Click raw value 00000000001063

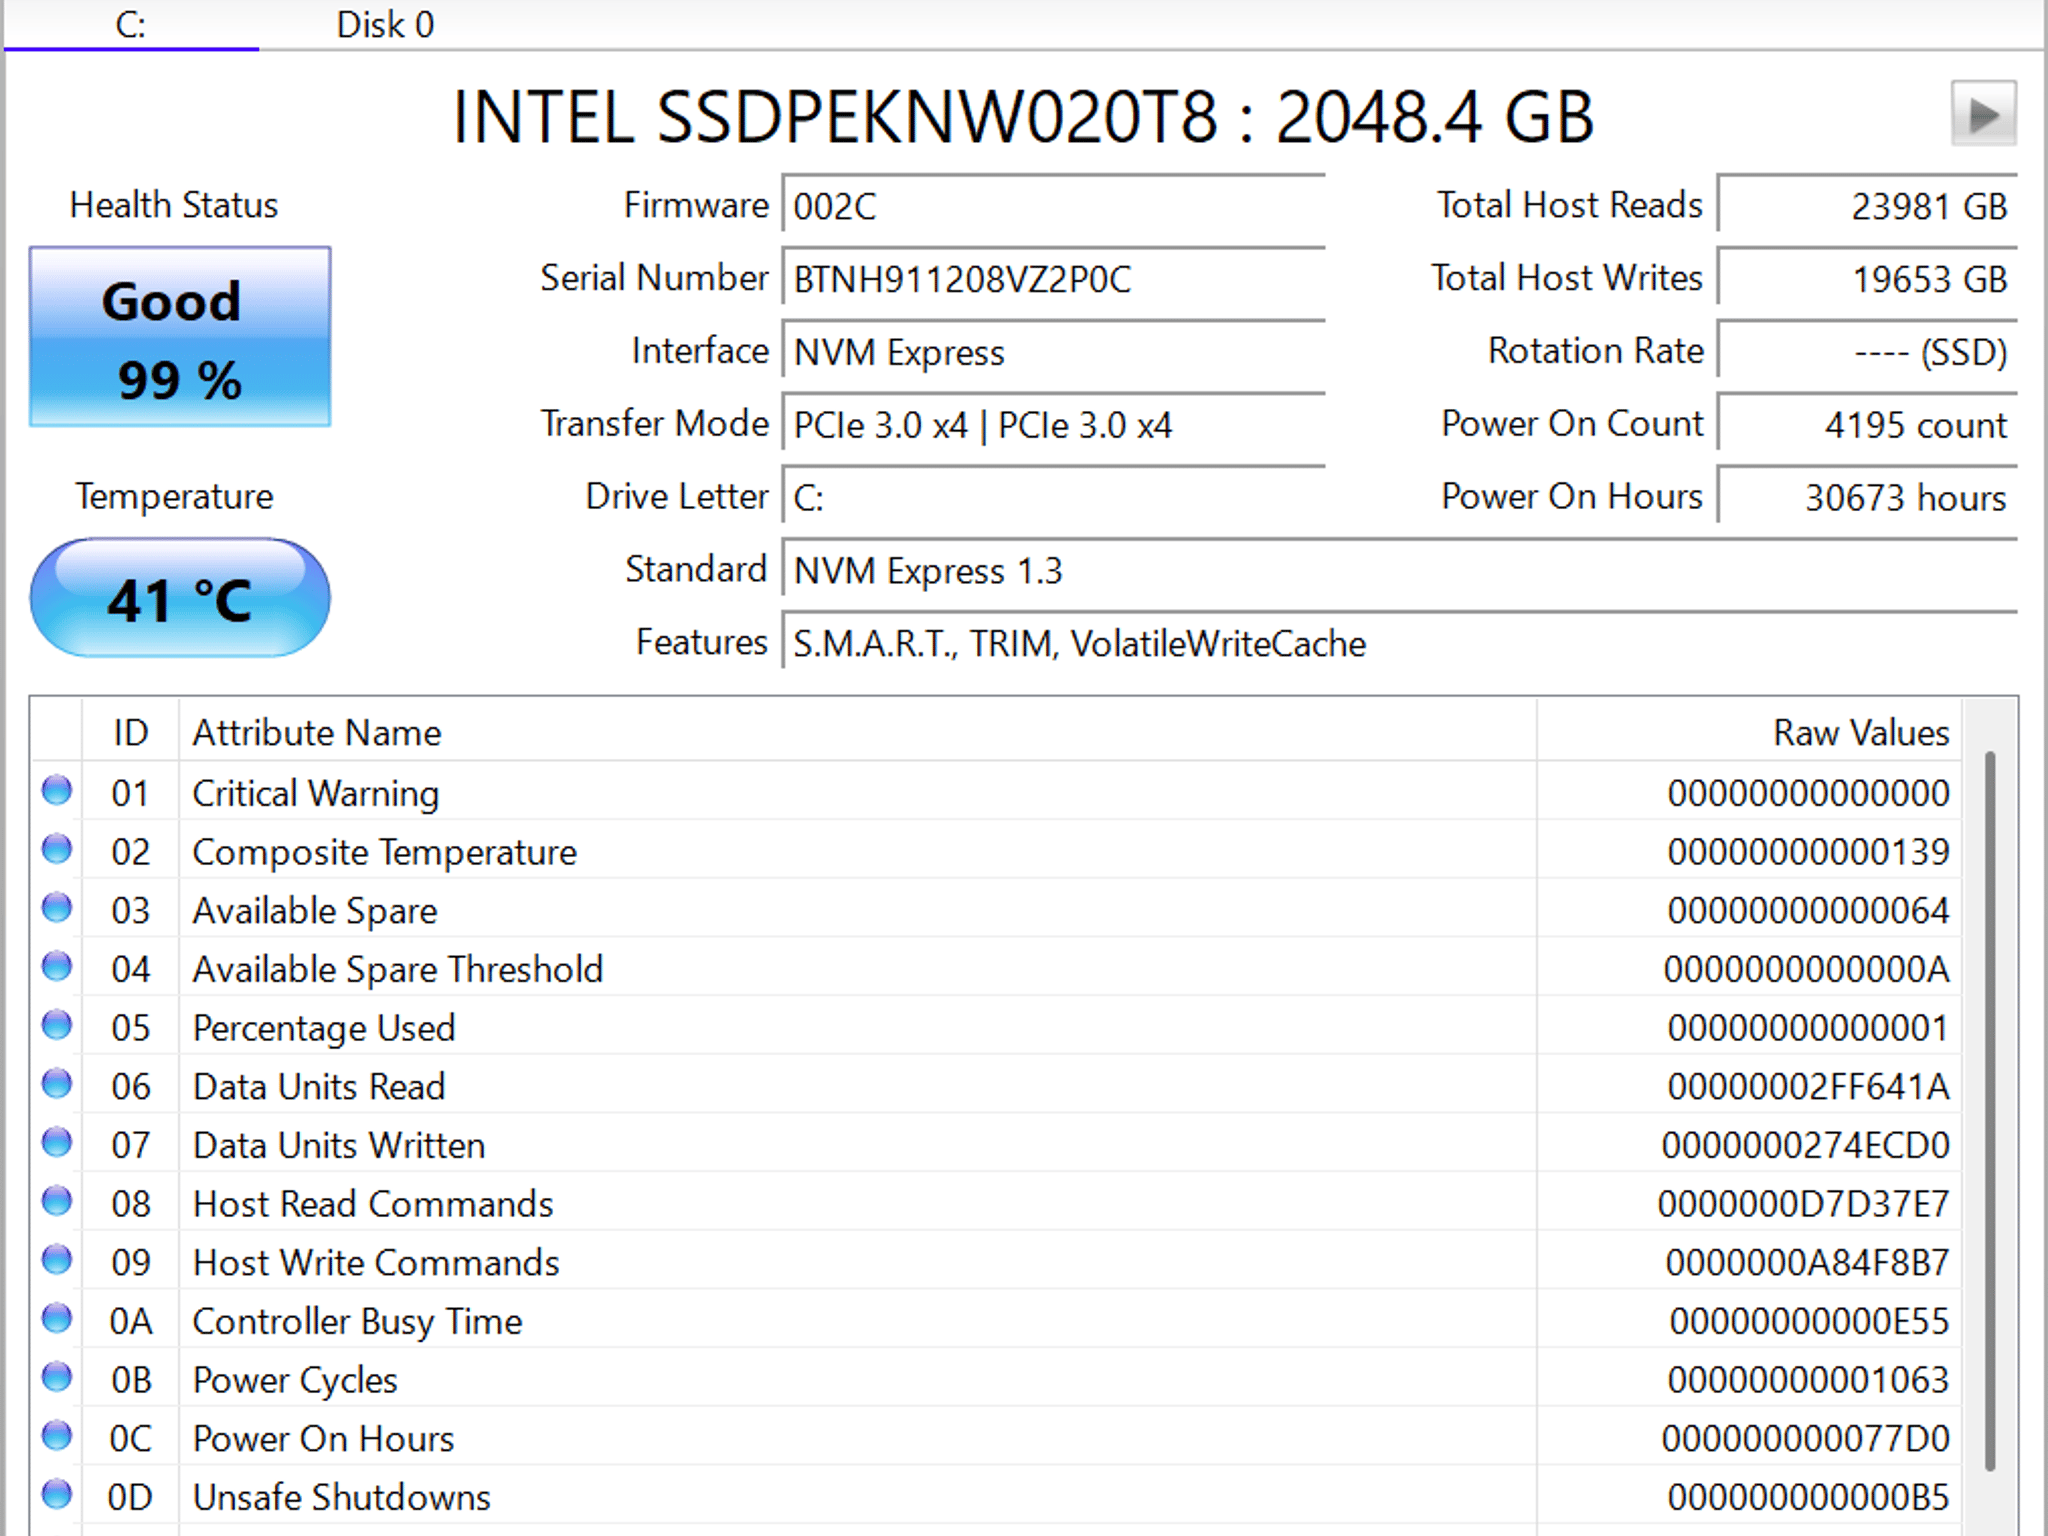(1808, 1380)
